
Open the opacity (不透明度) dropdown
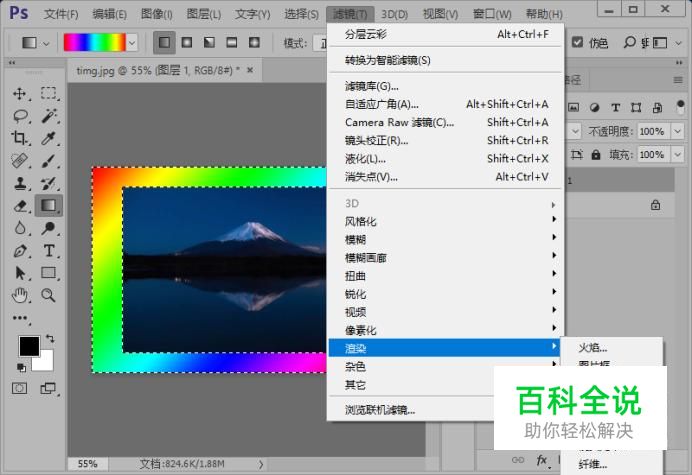click(677, 131)
